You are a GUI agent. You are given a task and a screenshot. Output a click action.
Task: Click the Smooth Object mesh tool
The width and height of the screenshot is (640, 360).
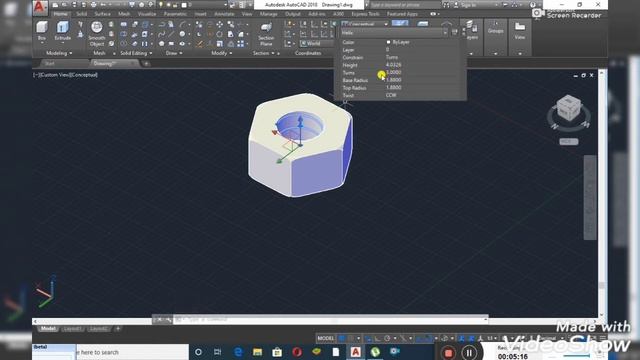click(x=97, y=33)
